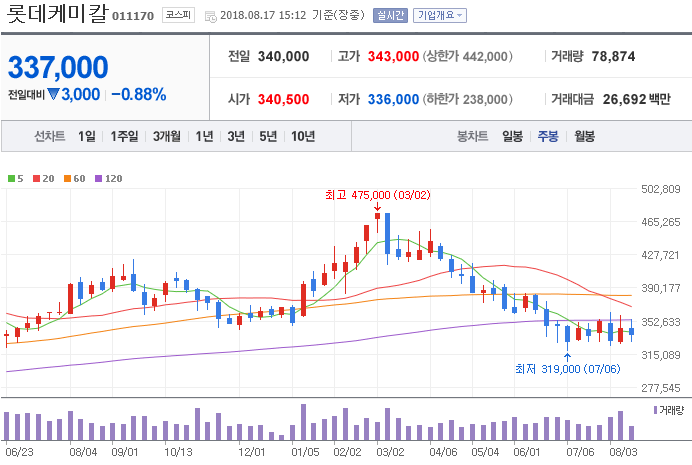
Task: Click the 07/06 date axis label
Action: click(580, 452)
